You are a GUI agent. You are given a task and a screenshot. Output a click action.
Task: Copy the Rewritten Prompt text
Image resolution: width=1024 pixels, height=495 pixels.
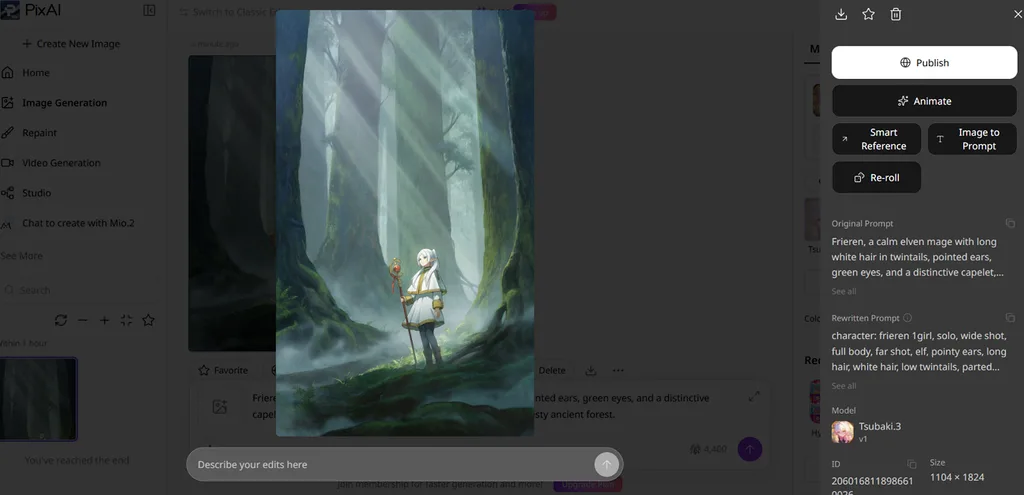[x=1010, y=318]
